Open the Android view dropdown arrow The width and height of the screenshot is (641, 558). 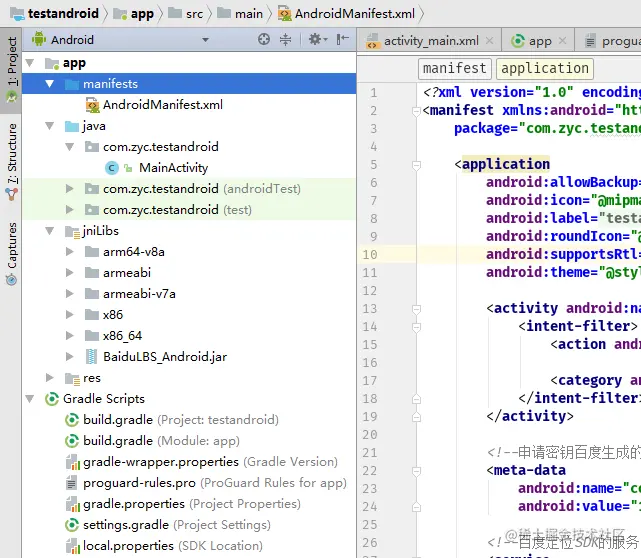point(205,40)
